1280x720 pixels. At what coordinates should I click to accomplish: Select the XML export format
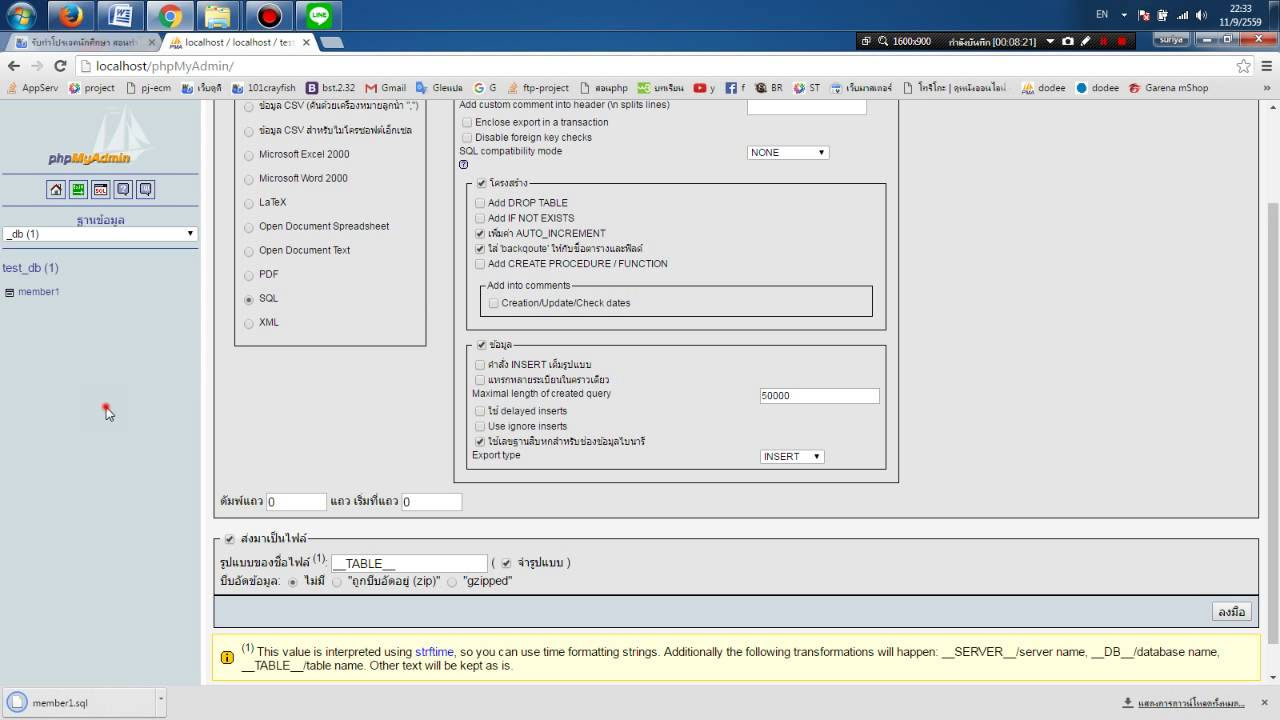(x=249, y=323)
